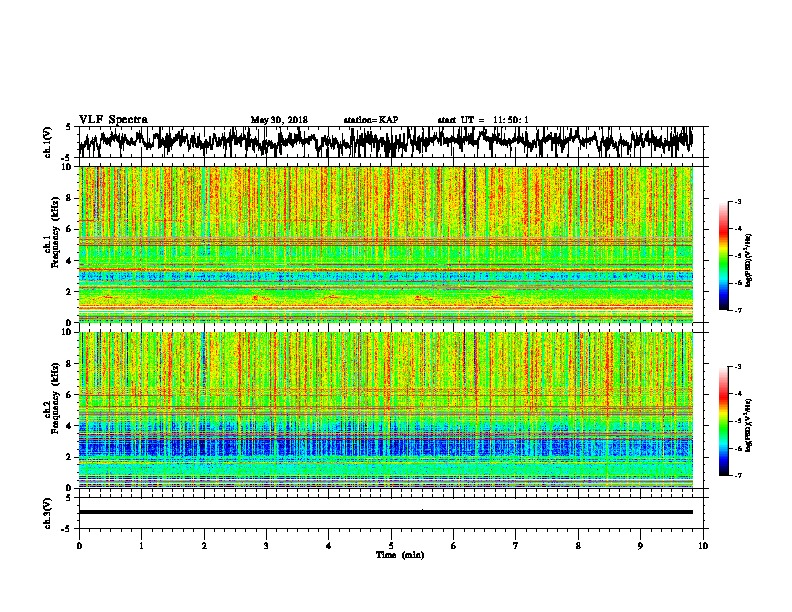Click the time axis tick label '1'

point(141,546)
